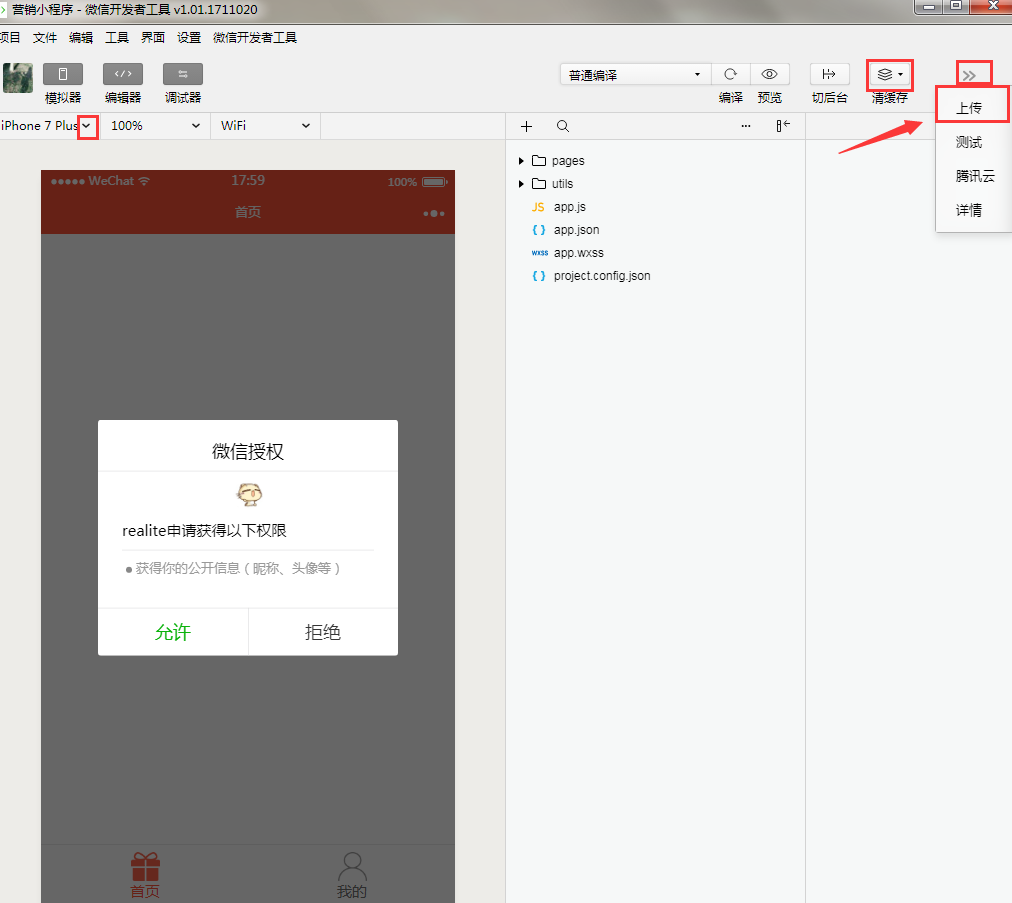Screen dimensions: 1012x903
Task: Expand the utils folder
Action: click(x=521, y=184)
